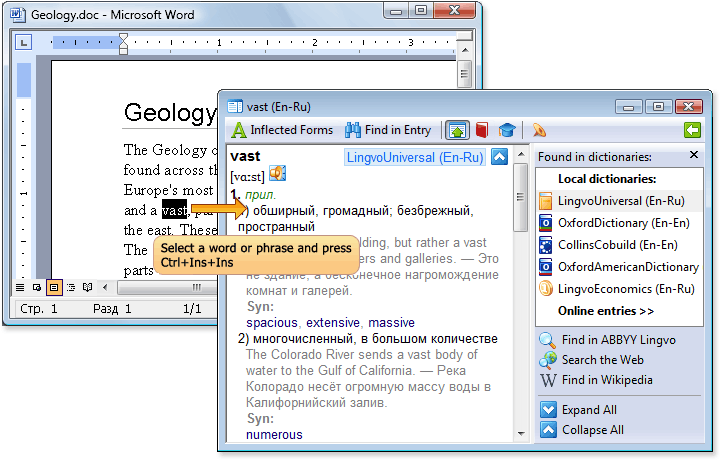This screenshot has width=723, height=461.
Task: Click the synonym link massive
Action: click(x=391, y=323)
